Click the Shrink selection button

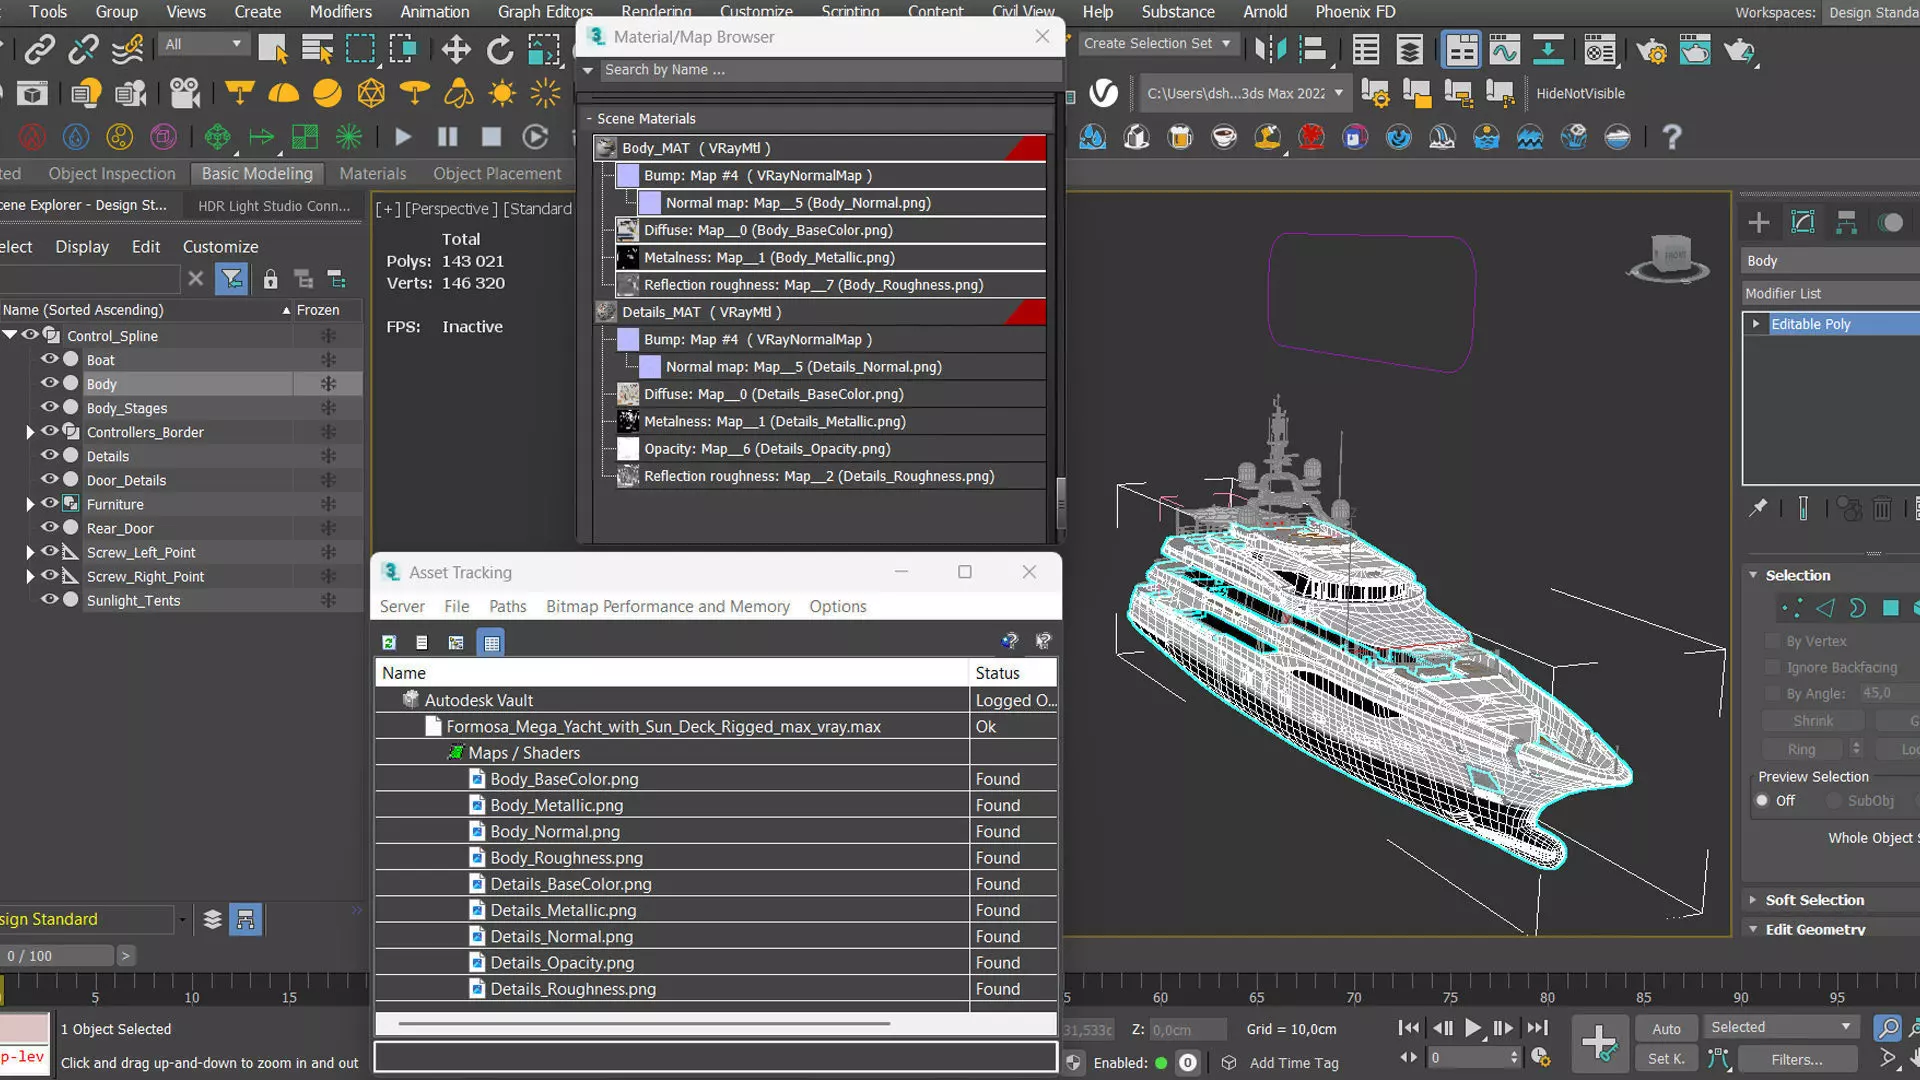click(1813, 721)
